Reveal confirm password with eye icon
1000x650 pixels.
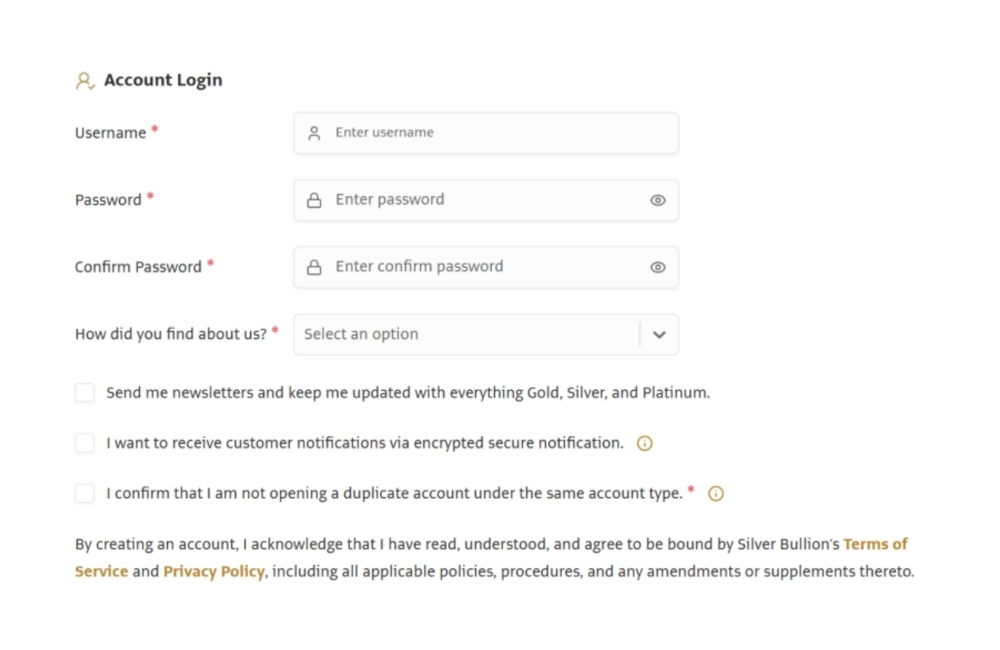[x=658, y=267]
